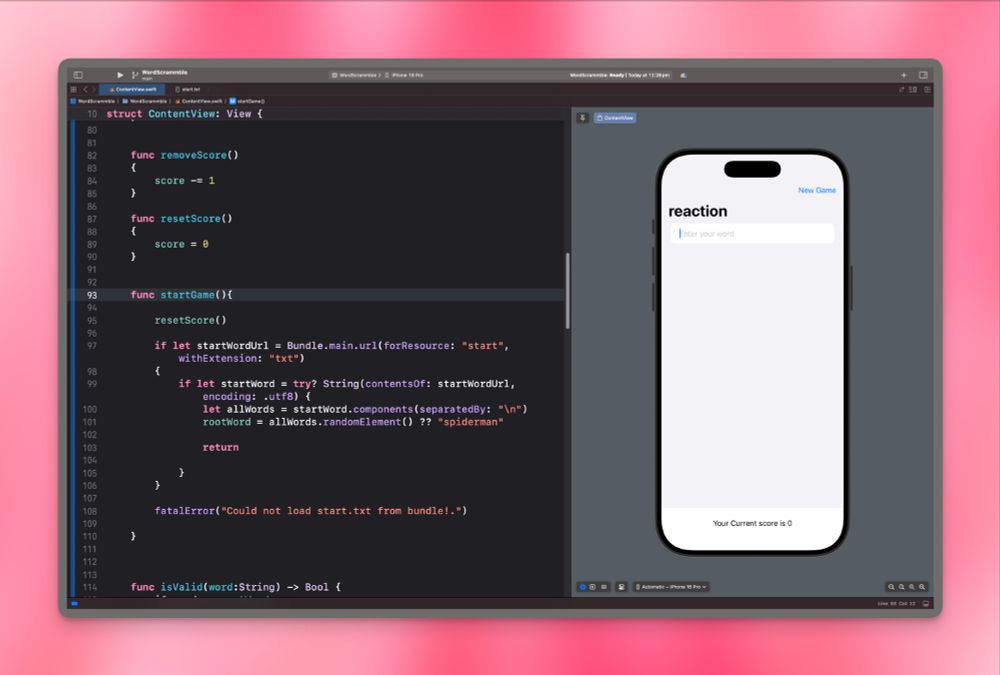Click the 'Enter your word' text field
1000x675 pixels.
(x=752, y=234)
